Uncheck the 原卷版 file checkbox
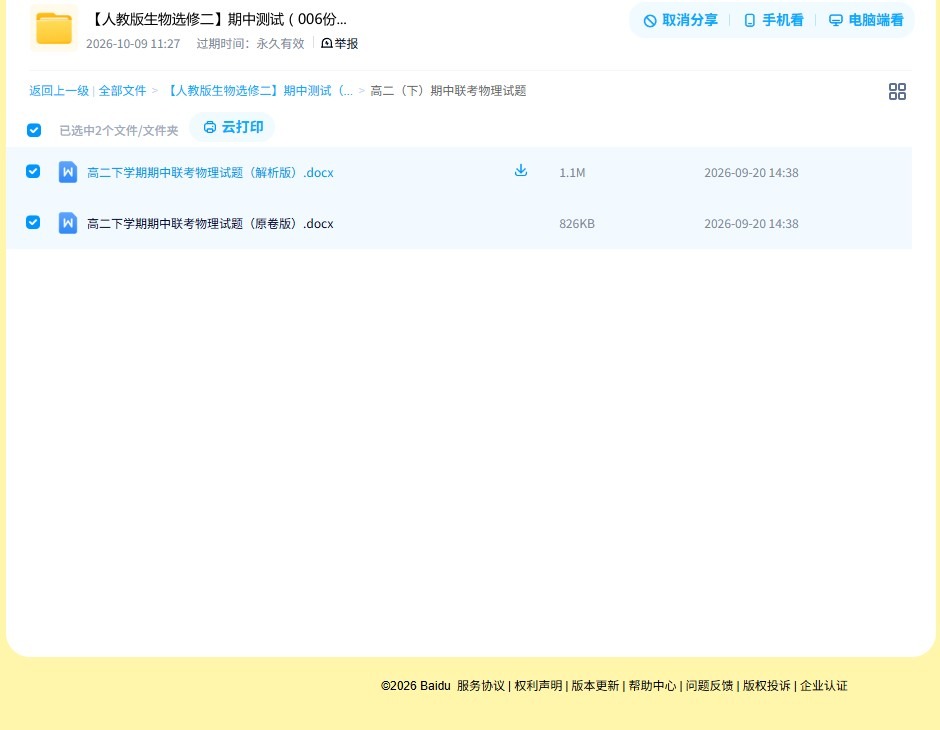Image resolution: width=940 pixels, height=730 pixels. click(x=34, y=222)
